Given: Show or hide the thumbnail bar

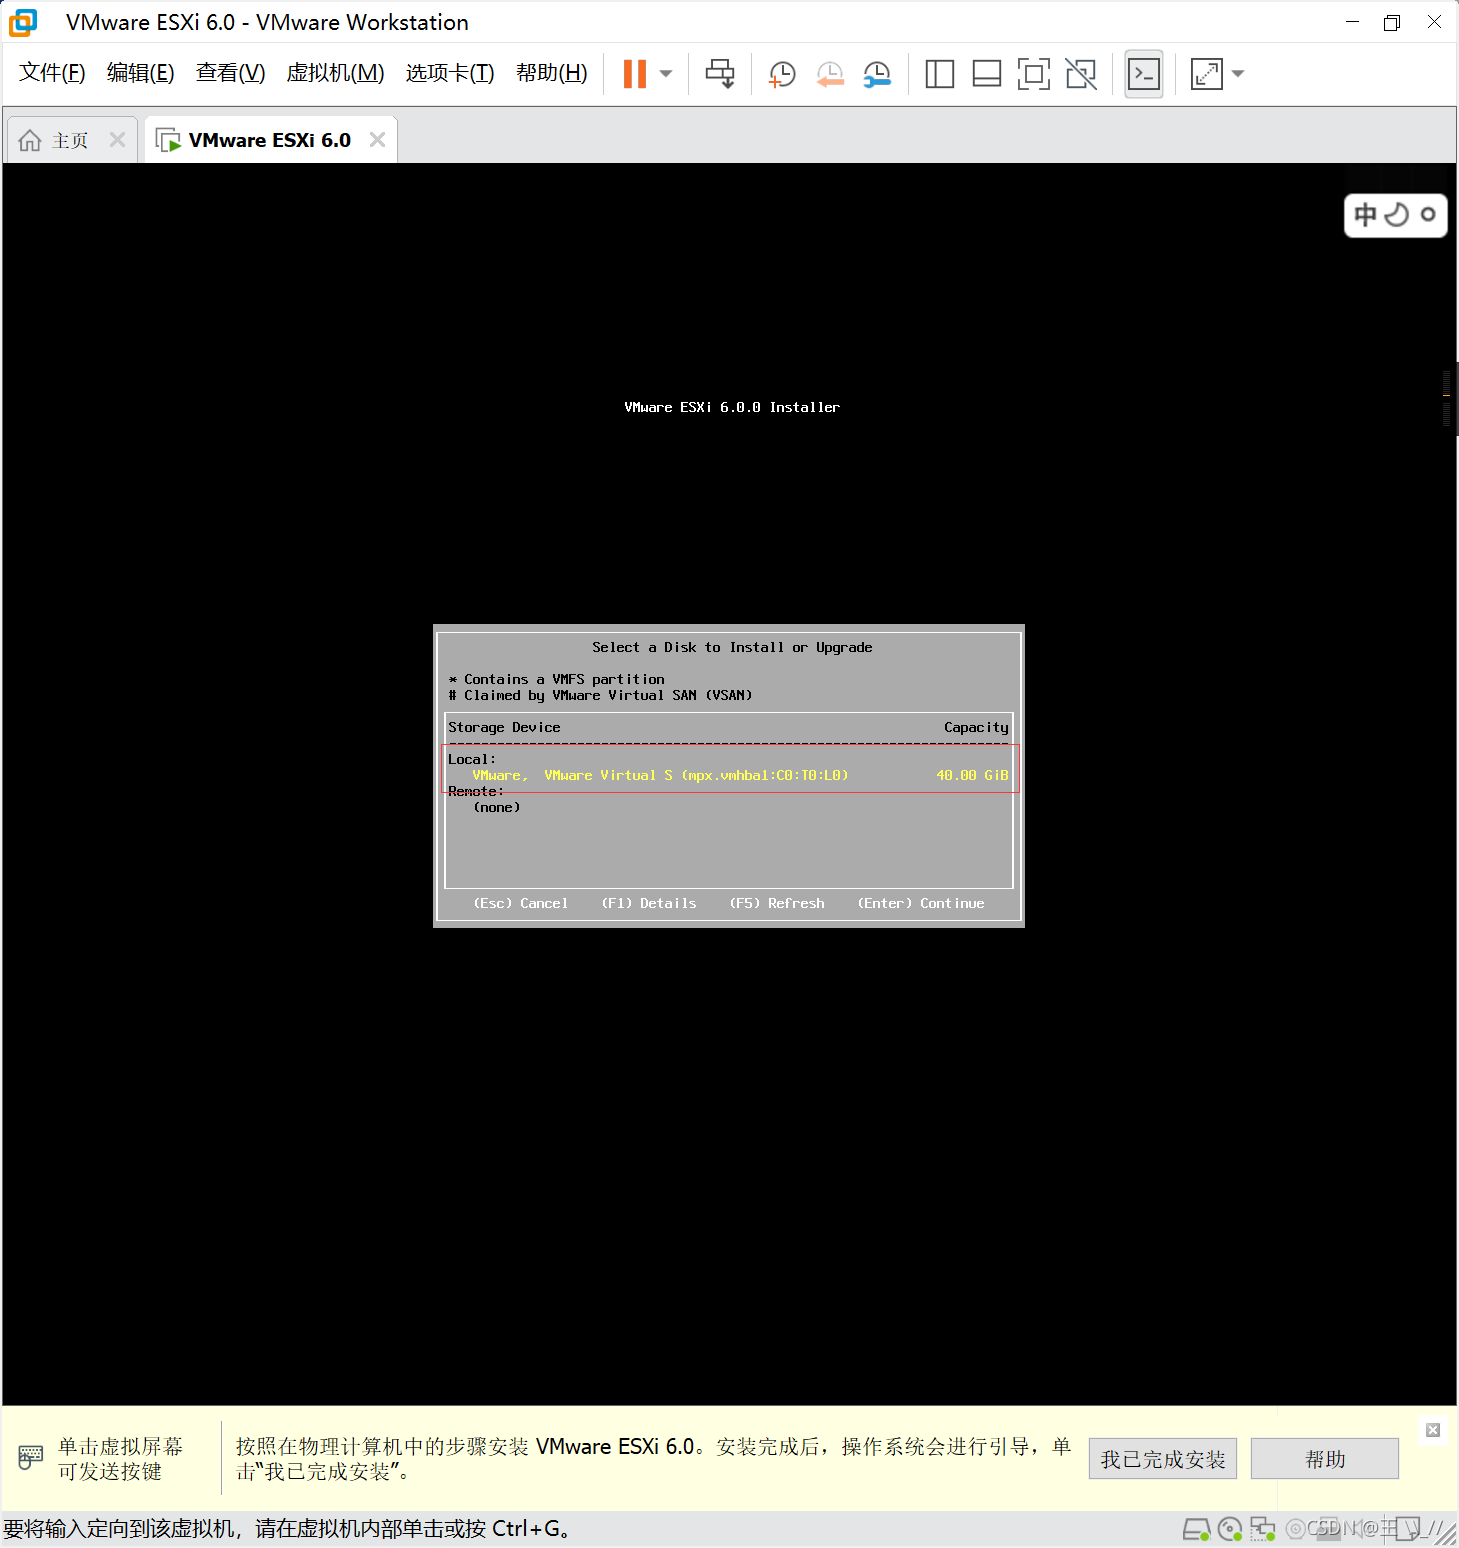Looking at the screenshot, I should click(x=987, y=74).
